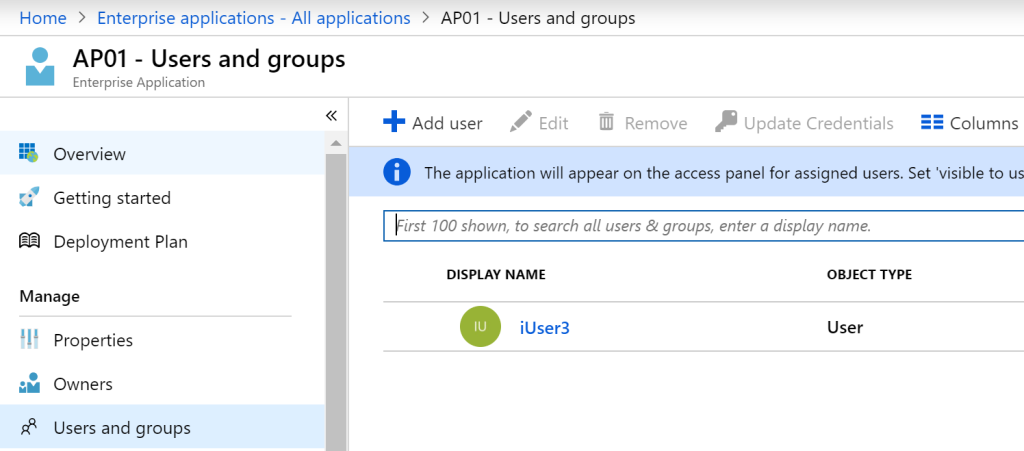The width and height of the screenshot is (1024, 451).
Task: Click the access panel information banner text
Action: tap(724, 173)
